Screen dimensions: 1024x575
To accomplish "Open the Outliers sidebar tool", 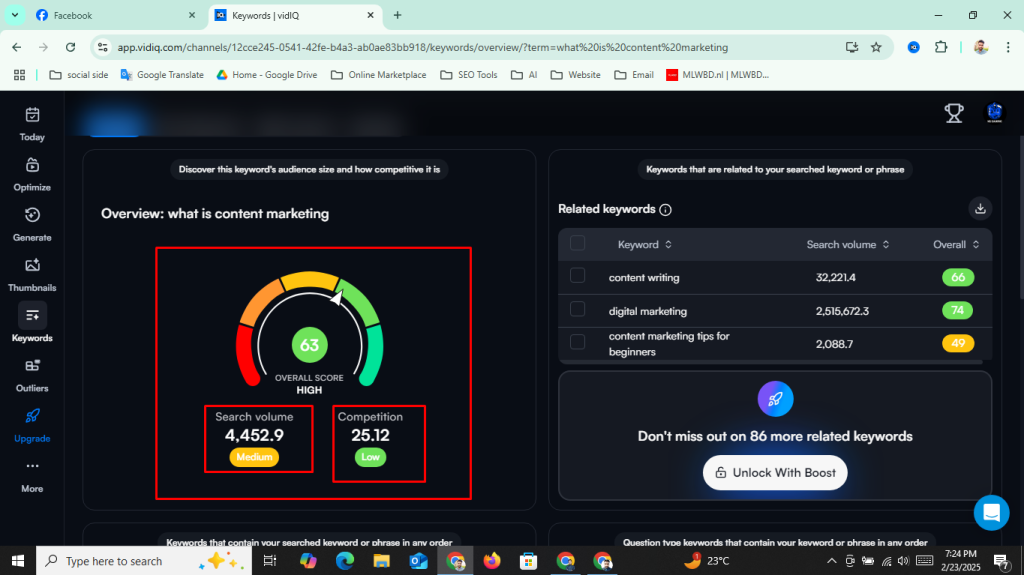I will (32, 376).
